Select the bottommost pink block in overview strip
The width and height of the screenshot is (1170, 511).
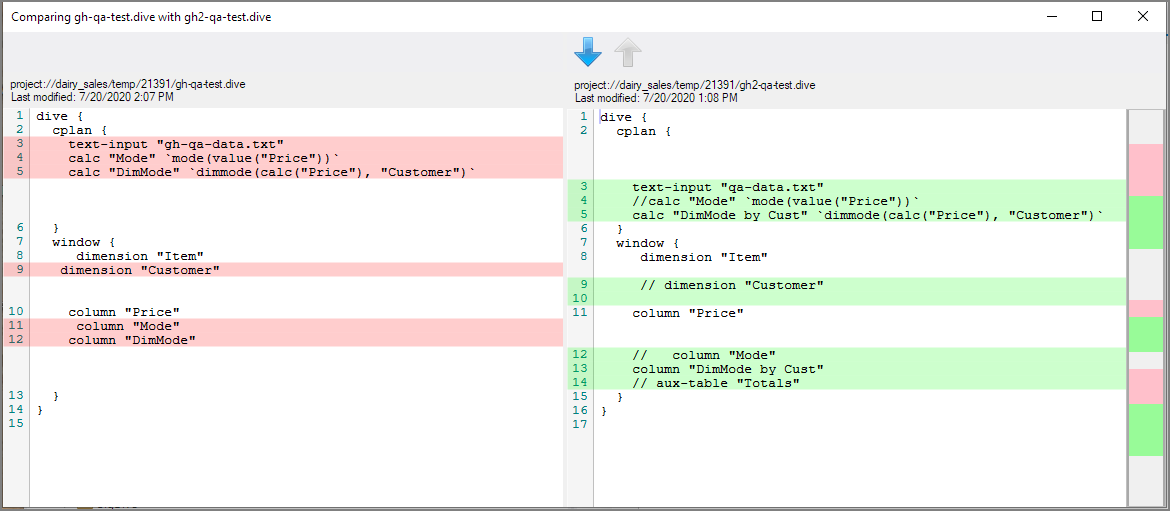1146,386
